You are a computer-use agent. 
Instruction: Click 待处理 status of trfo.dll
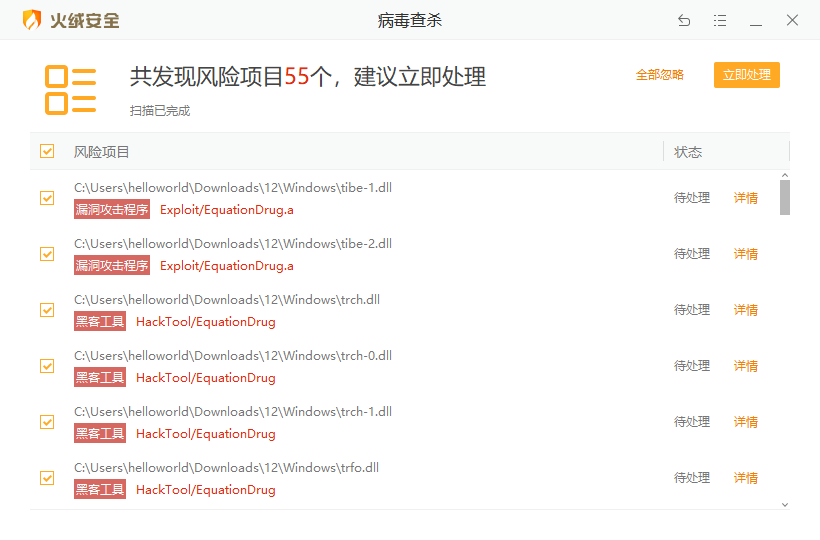[692, 478]
